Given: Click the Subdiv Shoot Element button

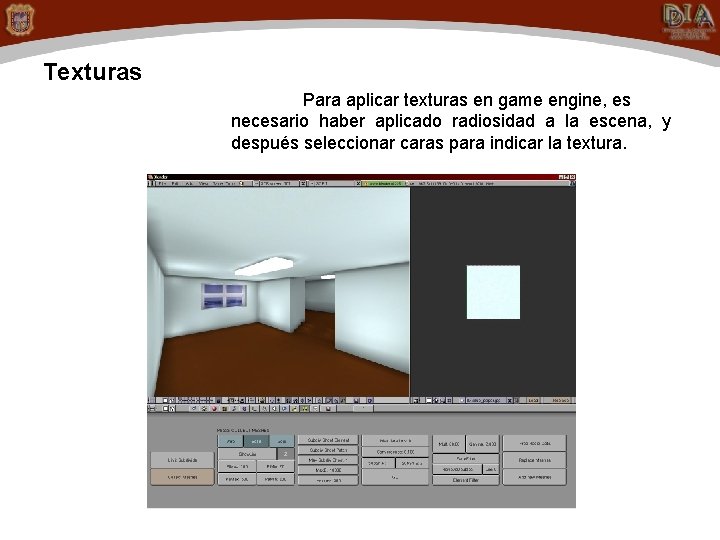Looking at the screenshot, I should [328, 440].
